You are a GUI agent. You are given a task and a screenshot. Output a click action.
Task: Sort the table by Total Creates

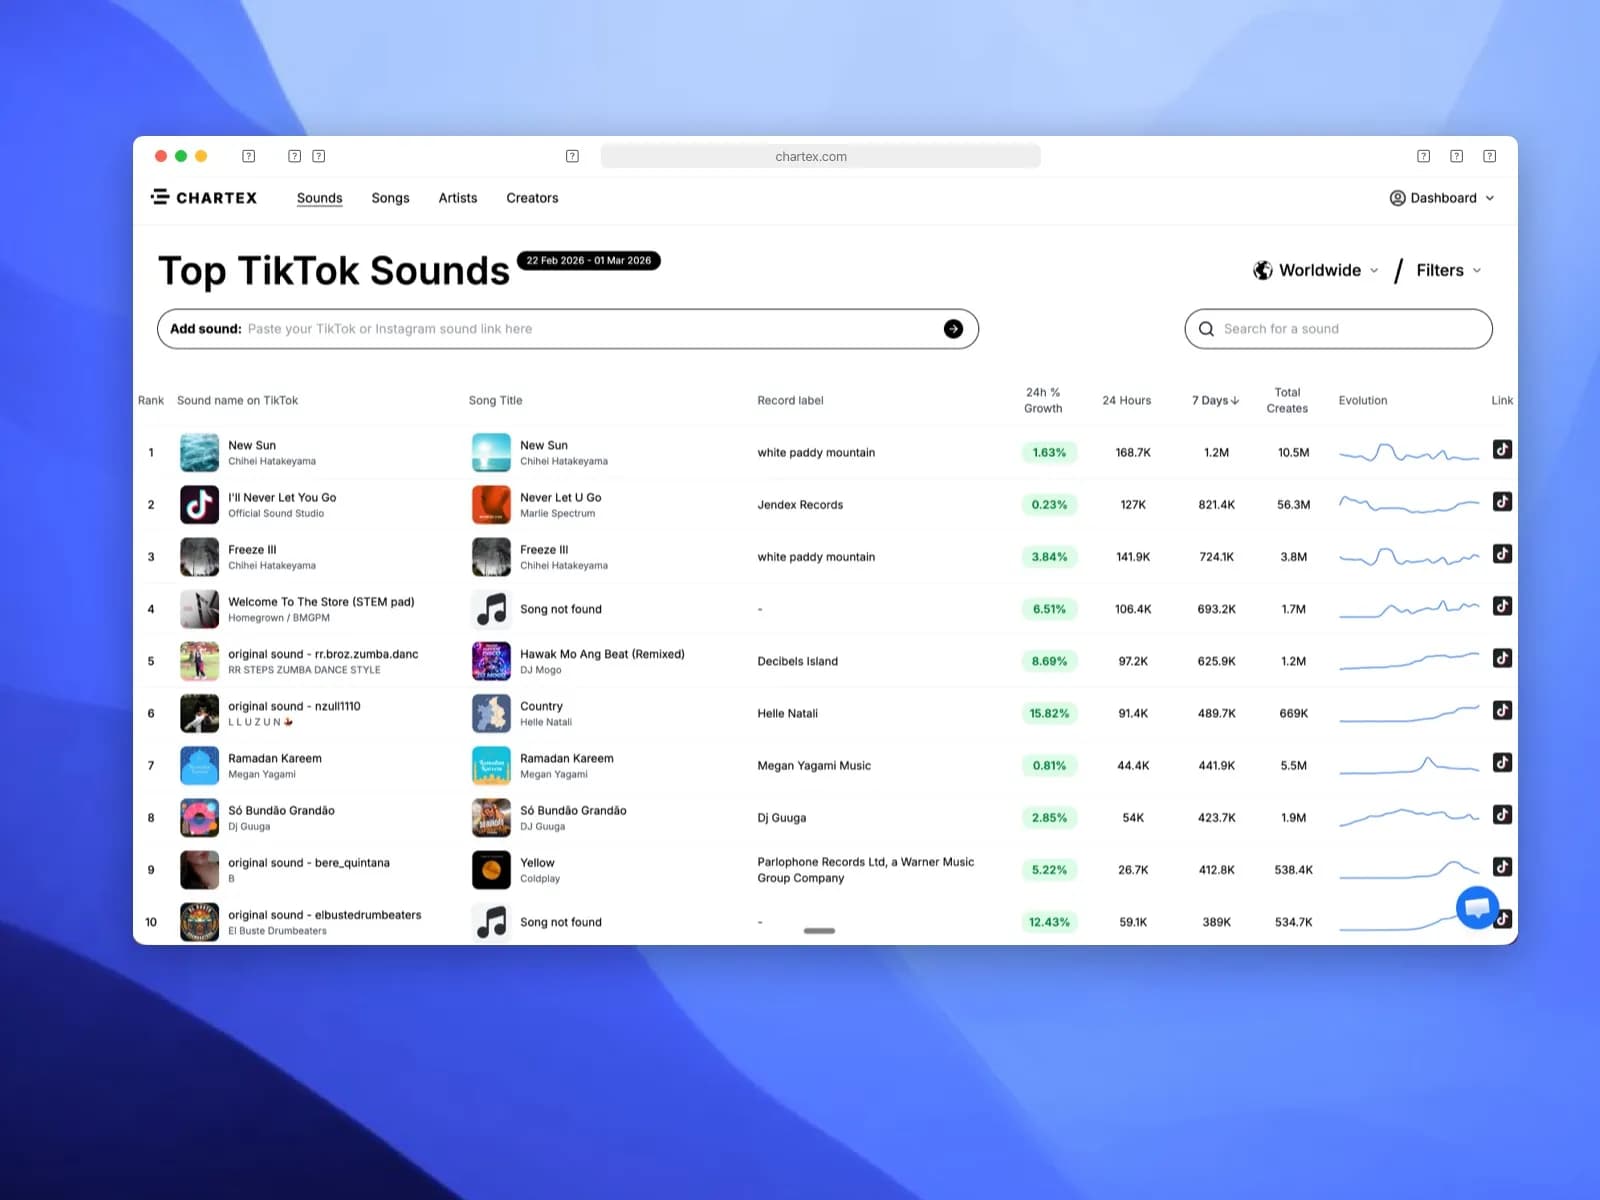click(x=1287, y=399)
